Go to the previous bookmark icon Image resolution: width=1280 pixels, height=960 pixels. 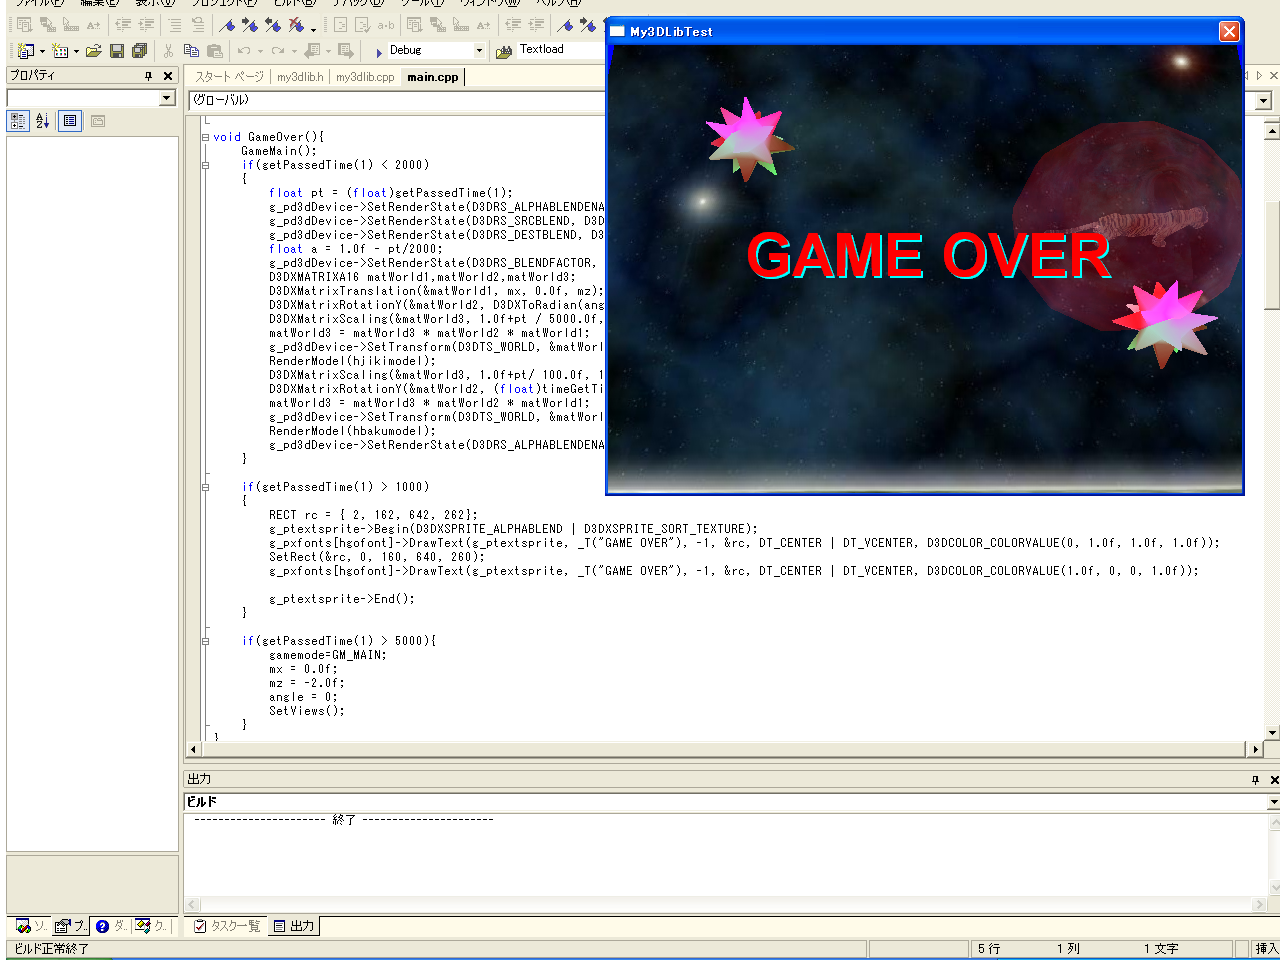pos(272,26)
